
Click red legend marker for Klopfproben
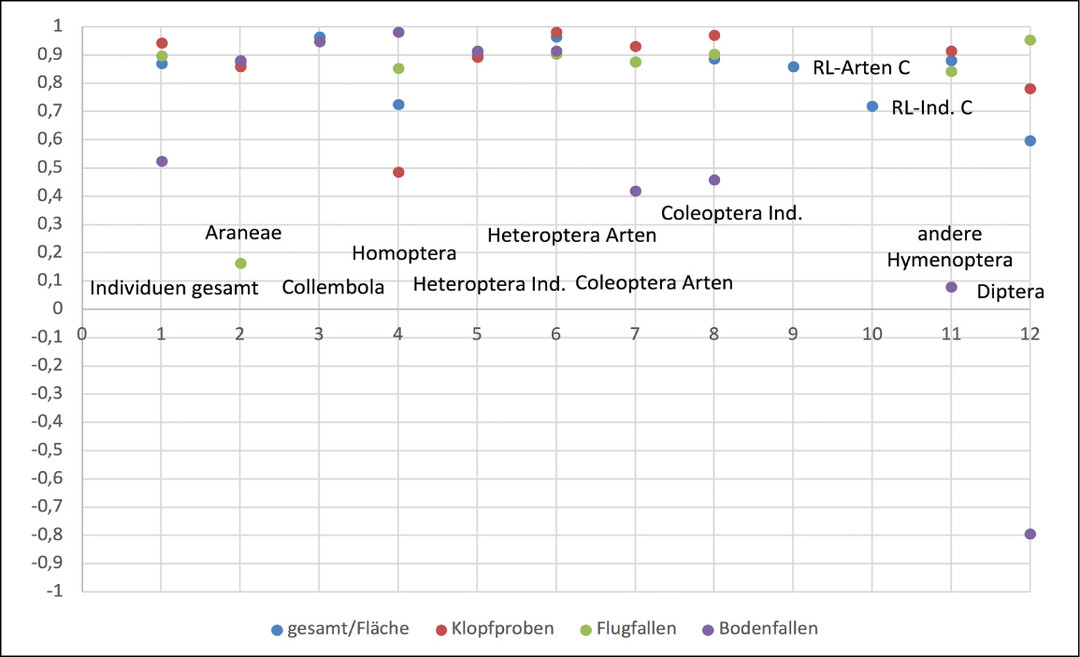[442, 629]
